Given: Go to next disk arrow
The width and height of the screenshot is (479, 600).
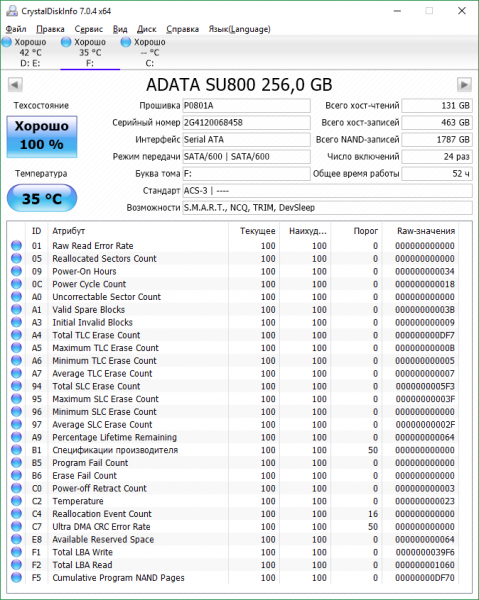Looking at the screenshot, I should pyautogui.click(x=464, y=85).
